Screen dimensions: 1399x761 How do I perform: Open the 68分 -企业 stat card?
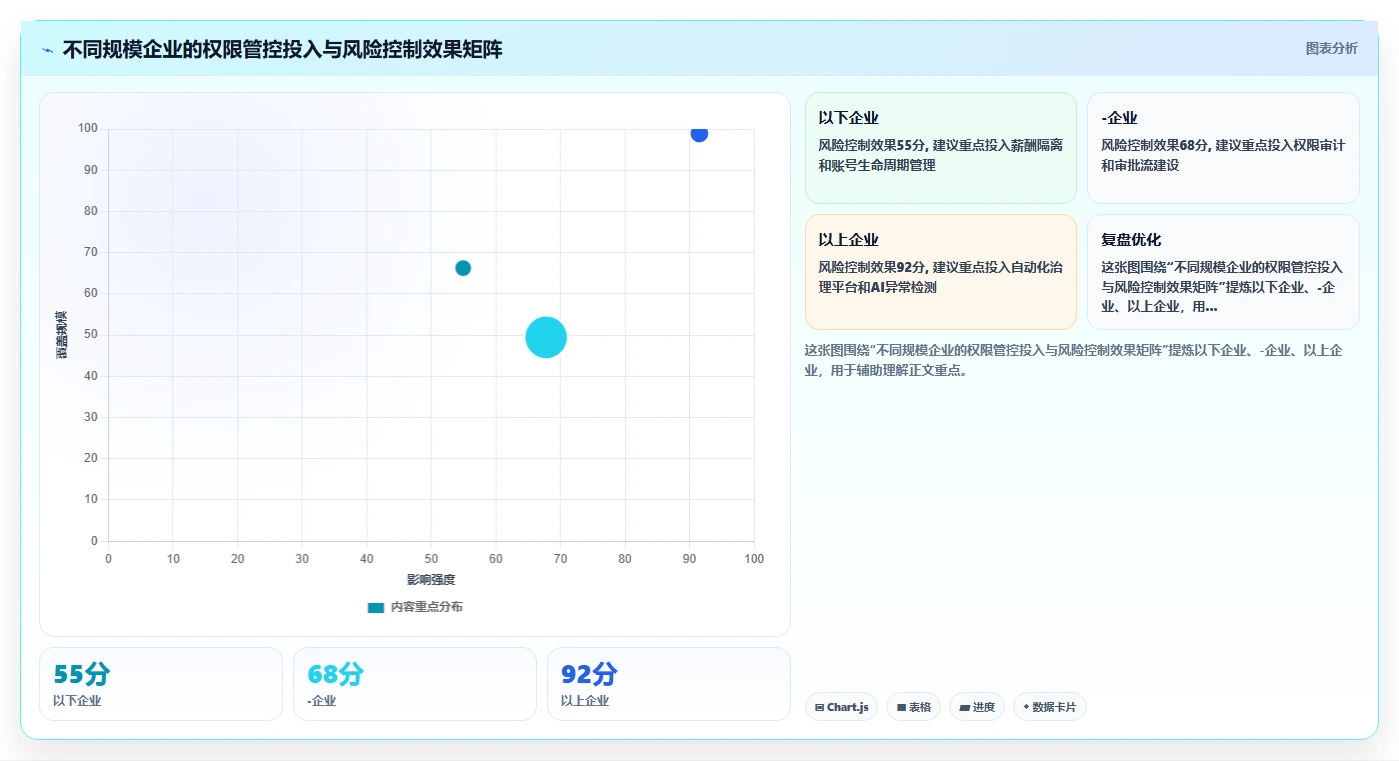point(415,684)
